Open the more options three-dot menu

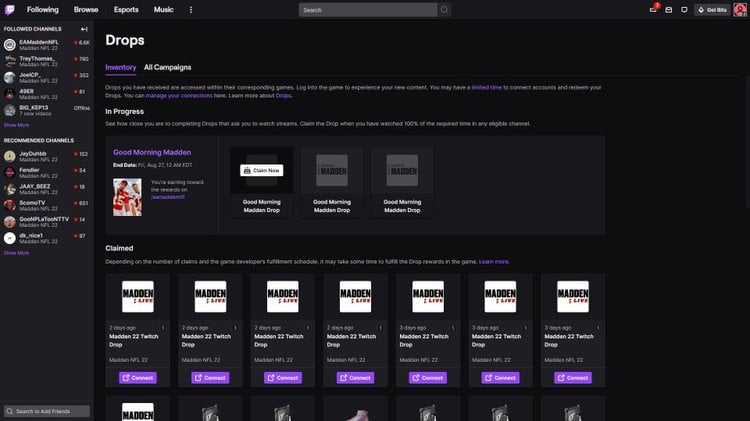click(x=191, y=9)
